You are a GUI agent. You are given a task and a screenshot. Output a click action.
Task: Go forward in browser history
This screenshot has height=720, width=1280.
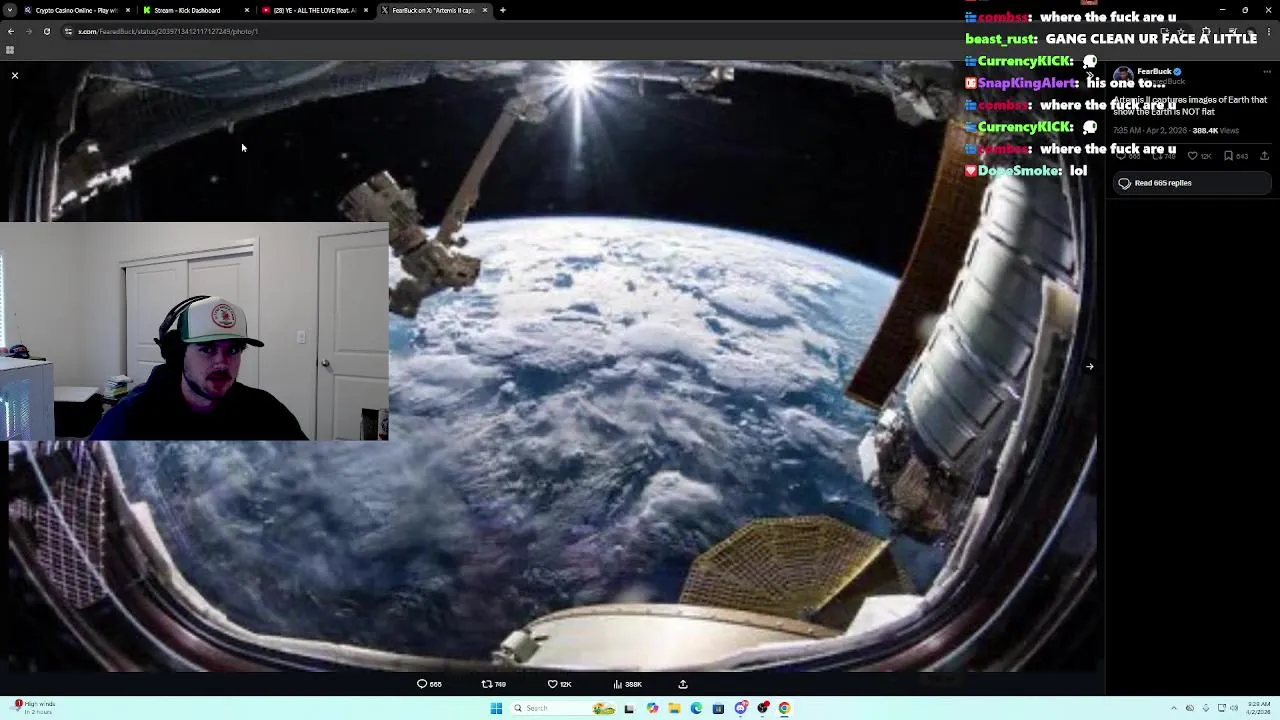point(29,31)
